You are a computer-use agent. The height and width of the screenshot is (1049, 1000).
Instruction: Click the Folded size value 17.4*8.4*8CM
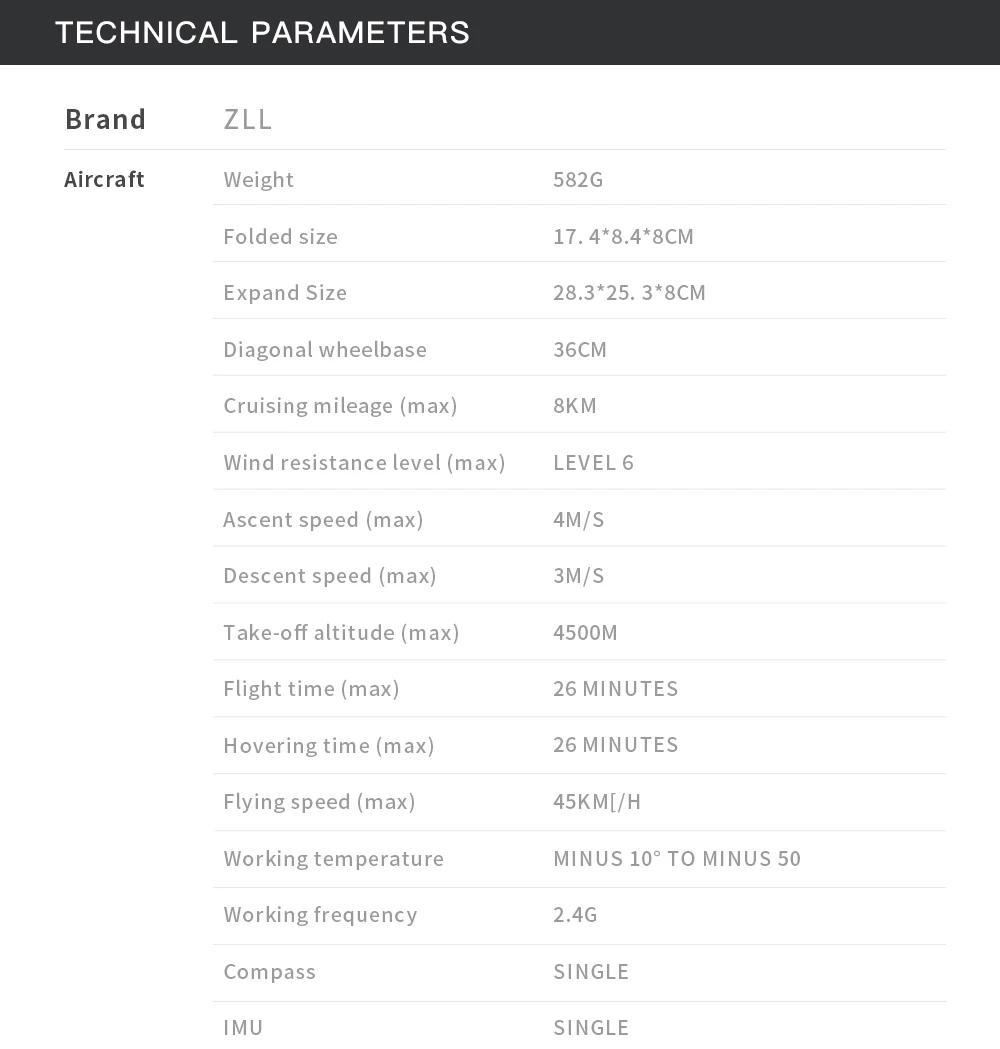[623, 237]
